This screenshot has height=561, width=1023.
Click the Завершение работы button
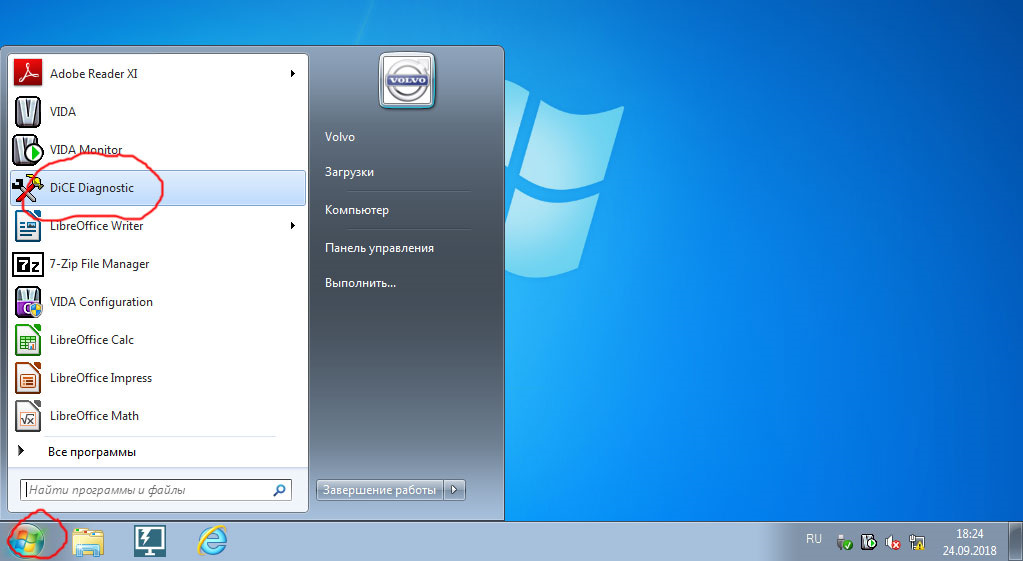(x=380, y=490)
